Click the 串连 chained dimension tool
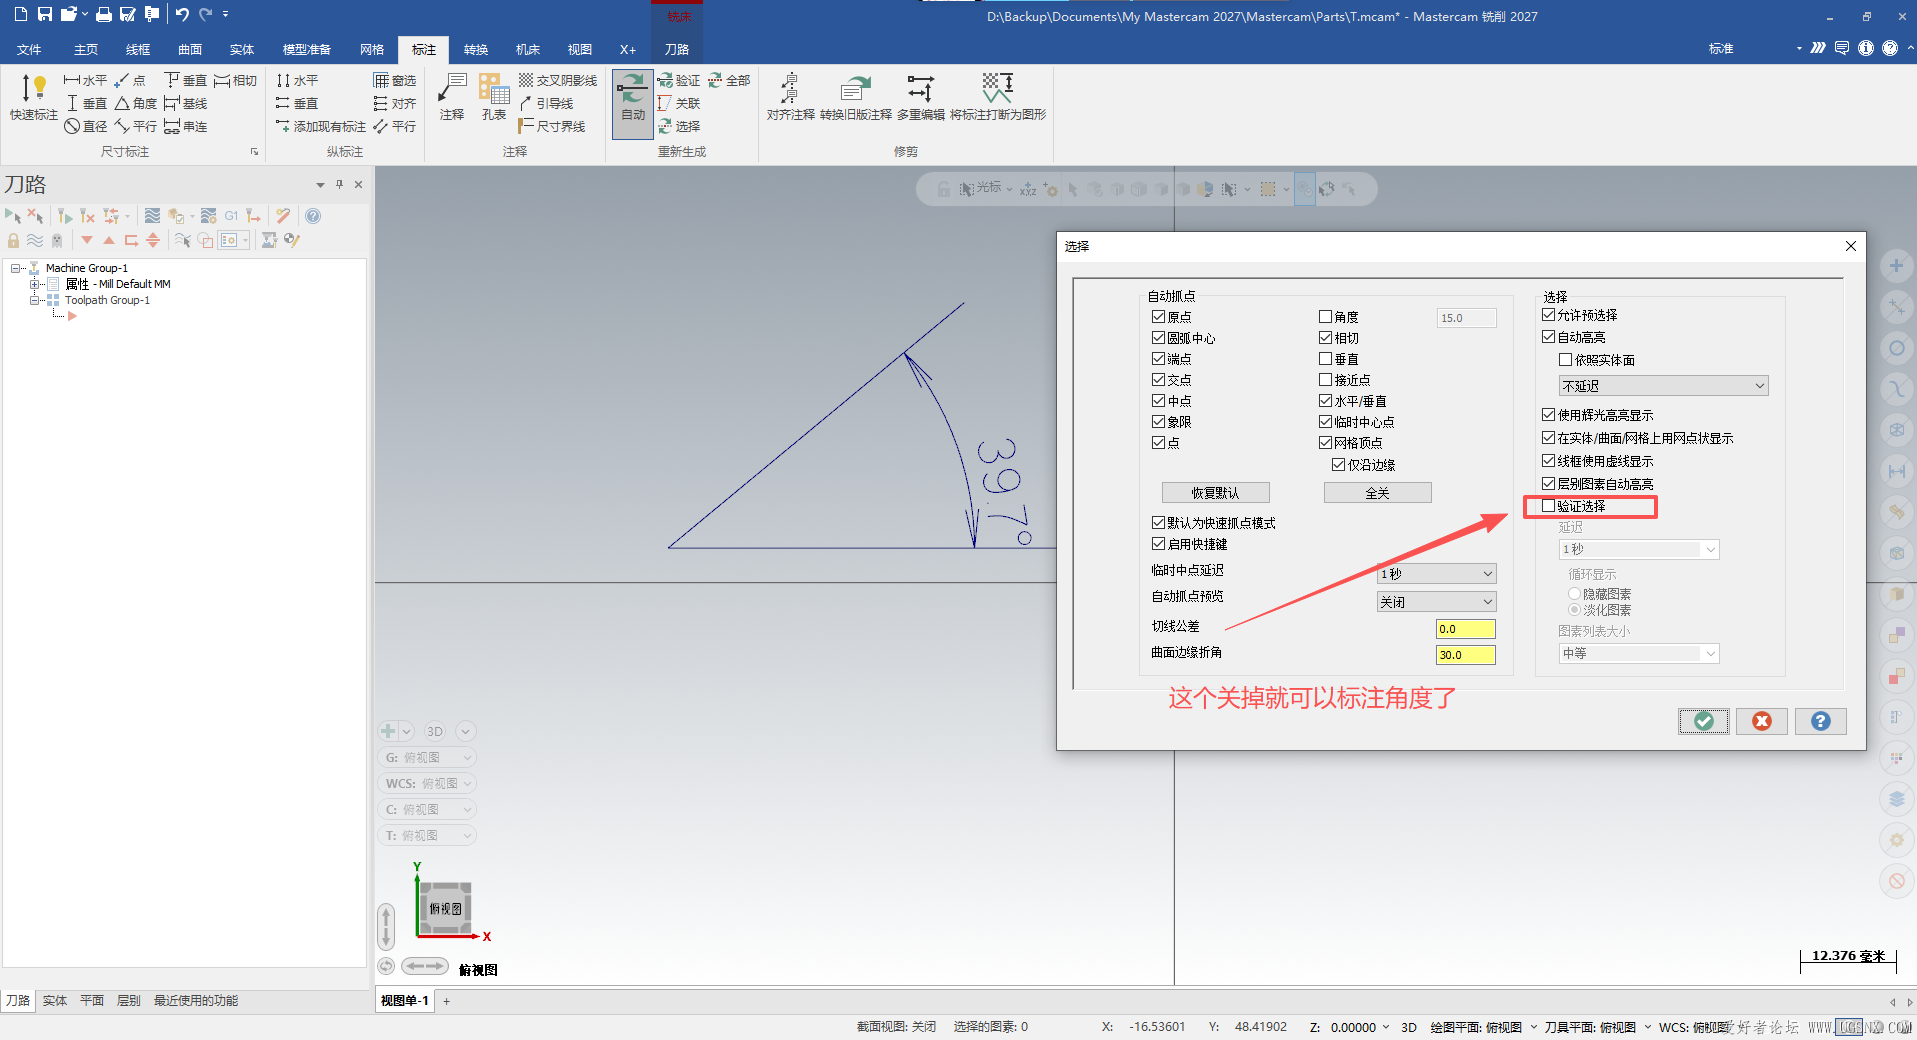This screenshot has width=1917, height=1040. click(186, 126)
